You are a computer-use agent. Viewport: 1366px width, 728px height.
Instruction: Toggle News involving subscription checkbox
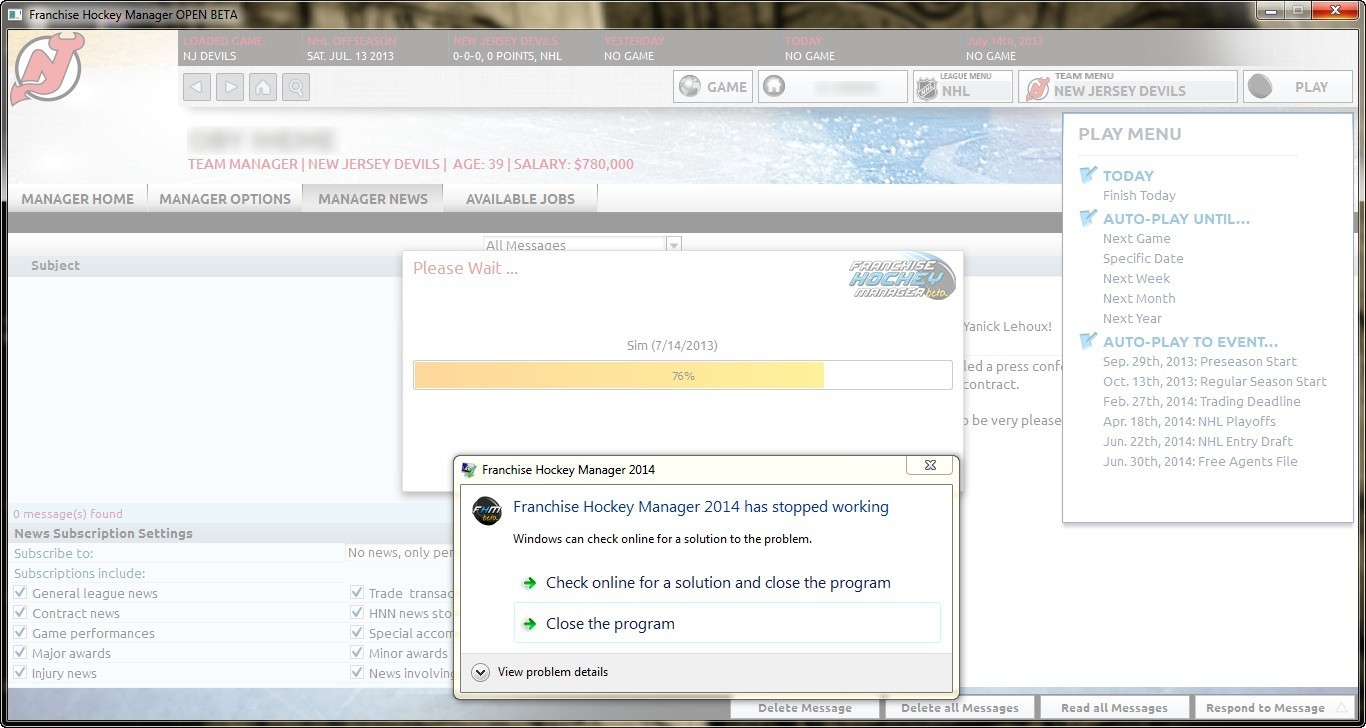coord(357,673)
